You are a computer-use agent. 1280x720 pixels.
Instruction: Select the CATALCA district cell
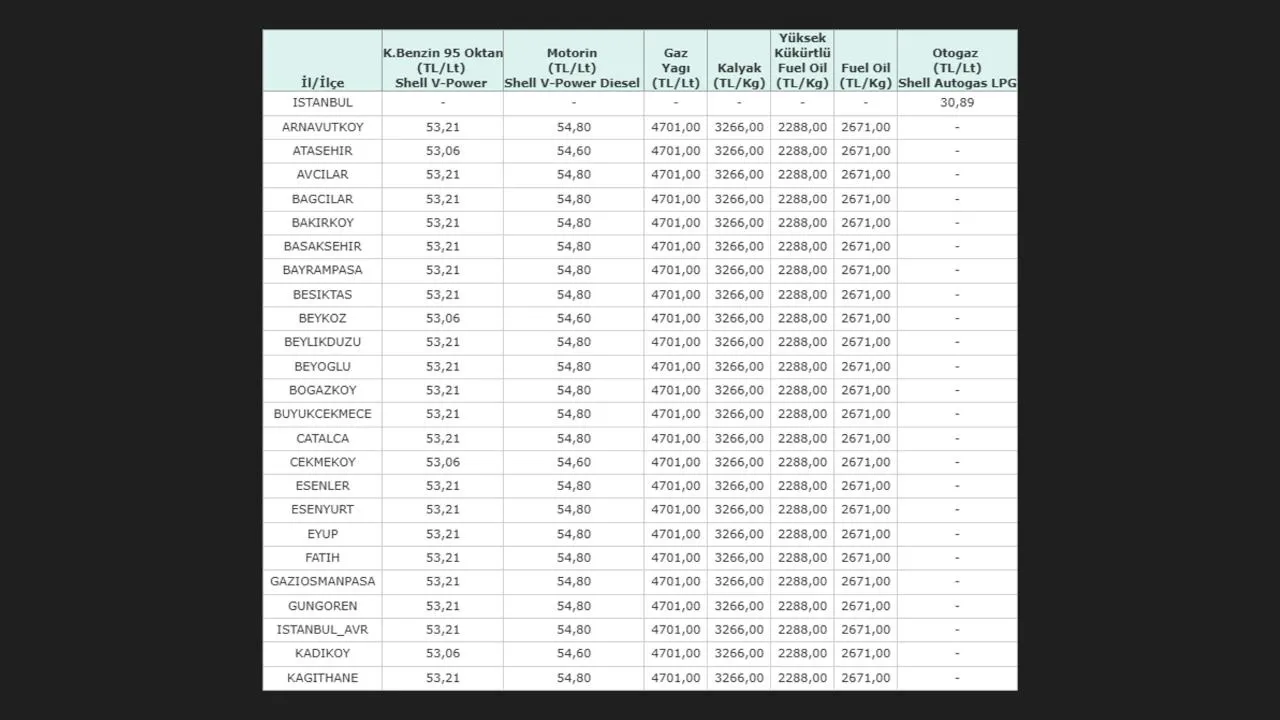322,438
